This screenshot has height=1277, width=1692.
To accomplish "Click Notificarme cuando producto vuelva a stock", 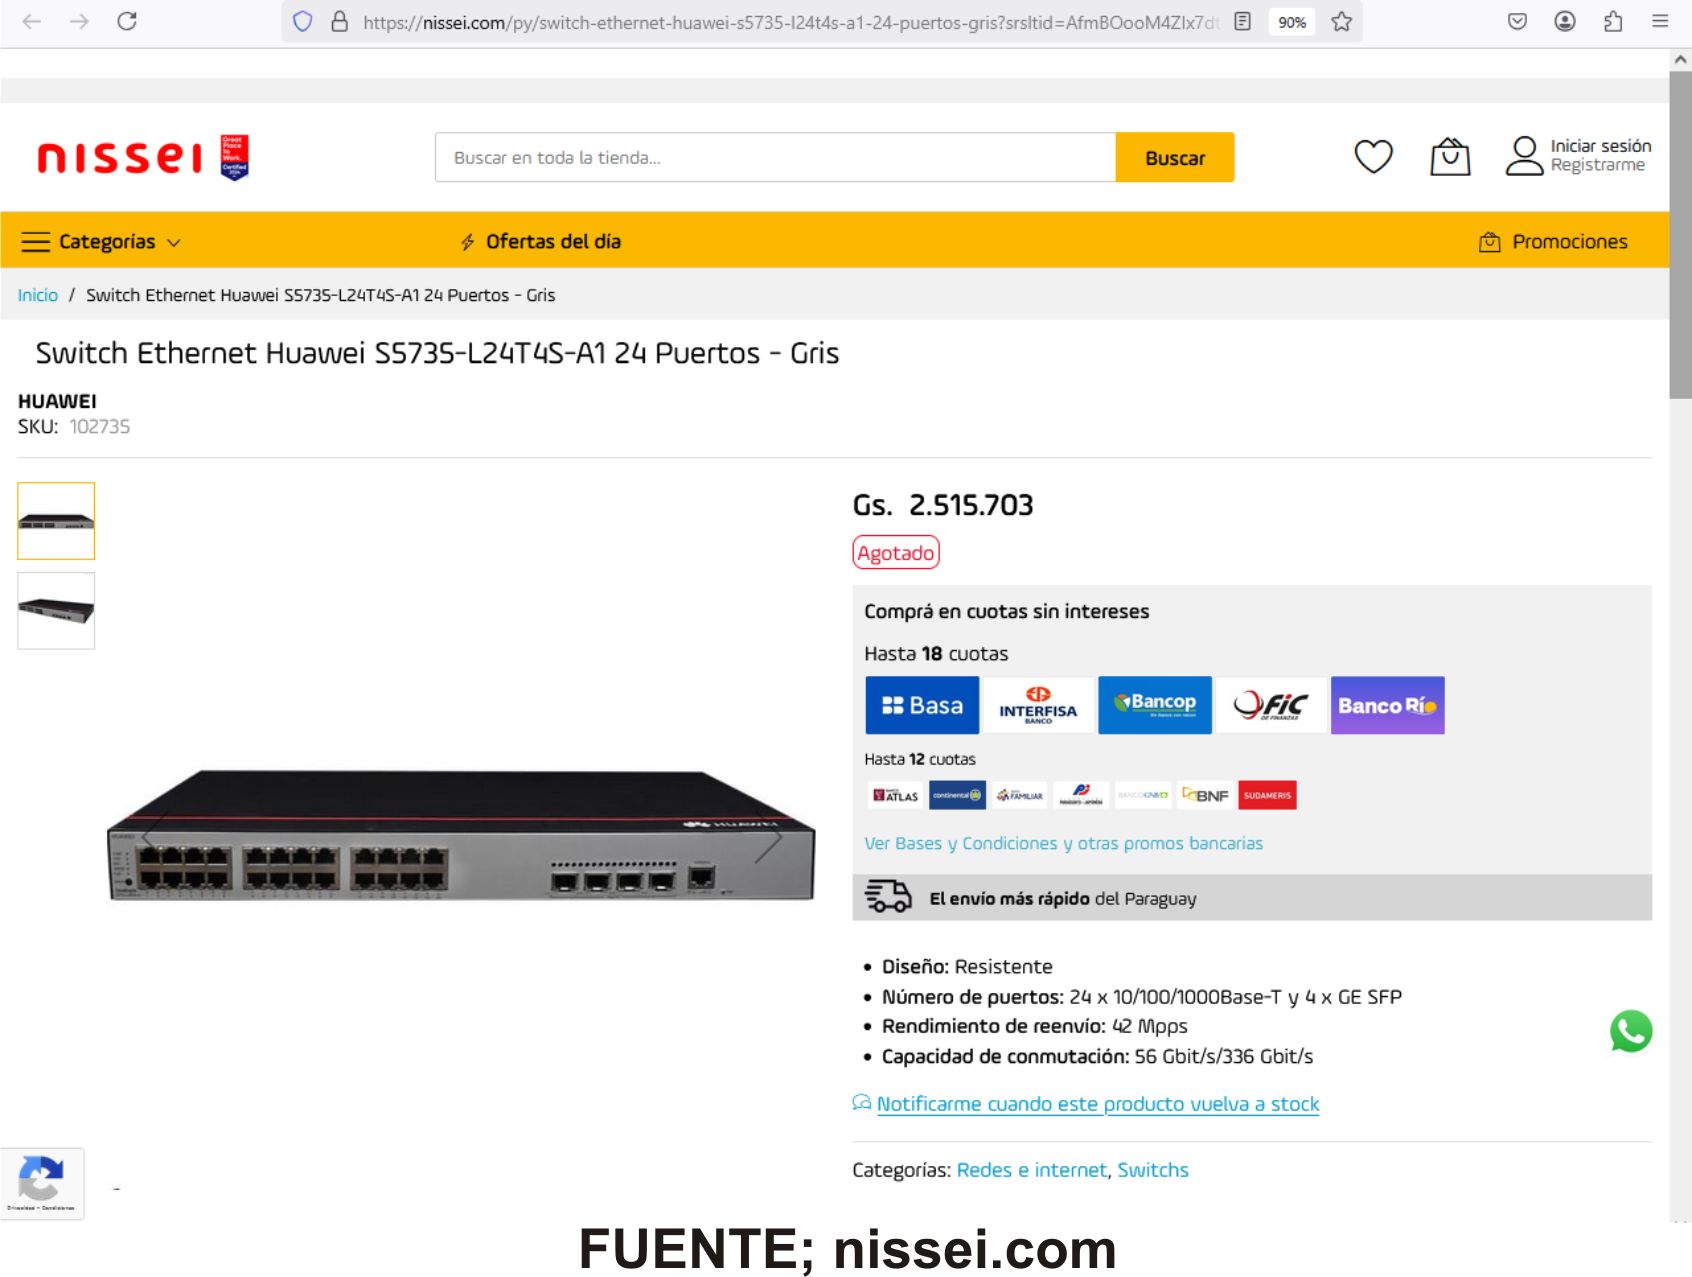I will pos(1098,1104).
